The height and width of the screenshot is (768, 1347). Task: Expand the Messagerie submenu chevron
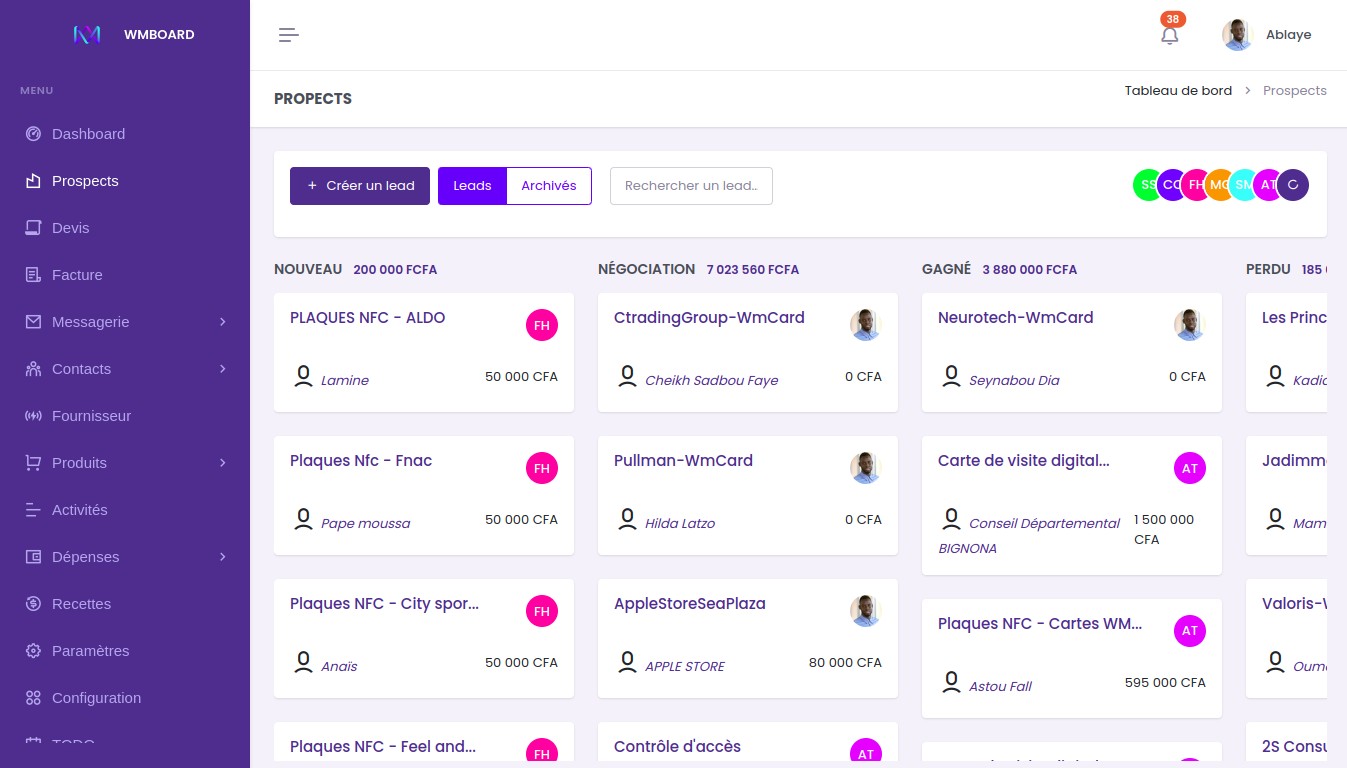pos(222,322)
